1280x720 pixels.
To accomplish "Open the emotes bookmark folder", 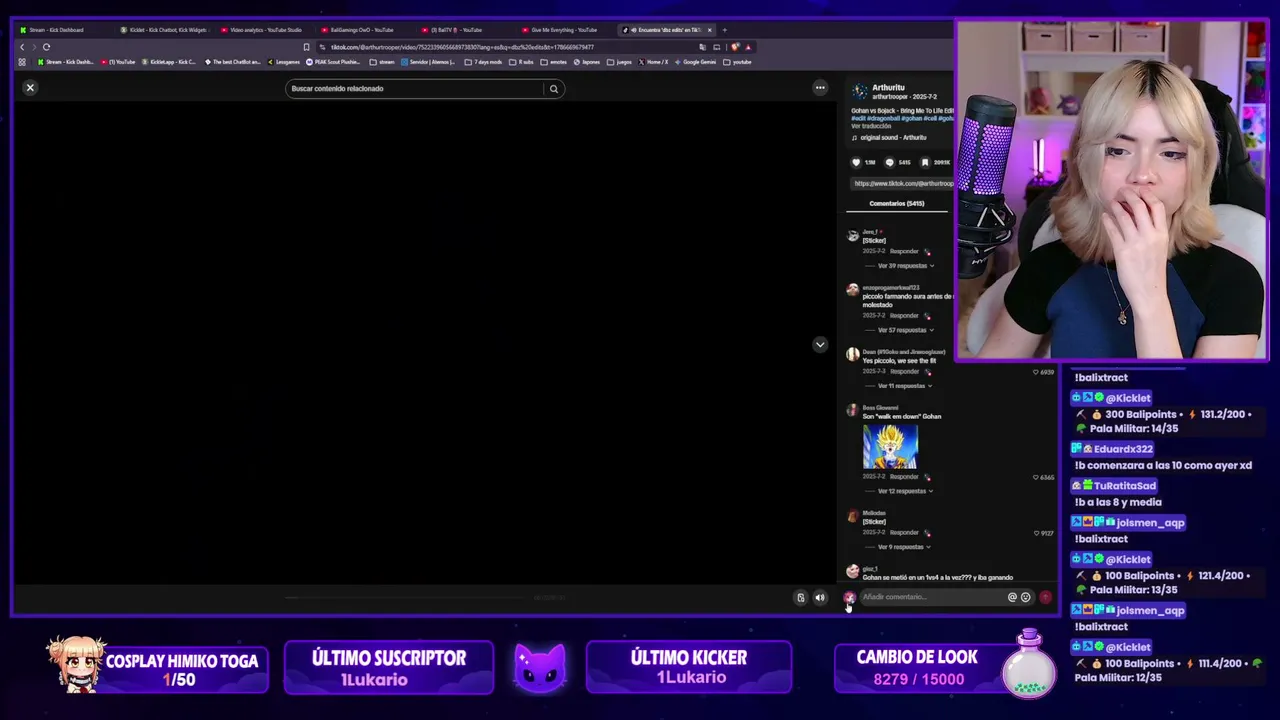I will pyautogui.click(x=555, y=62).
